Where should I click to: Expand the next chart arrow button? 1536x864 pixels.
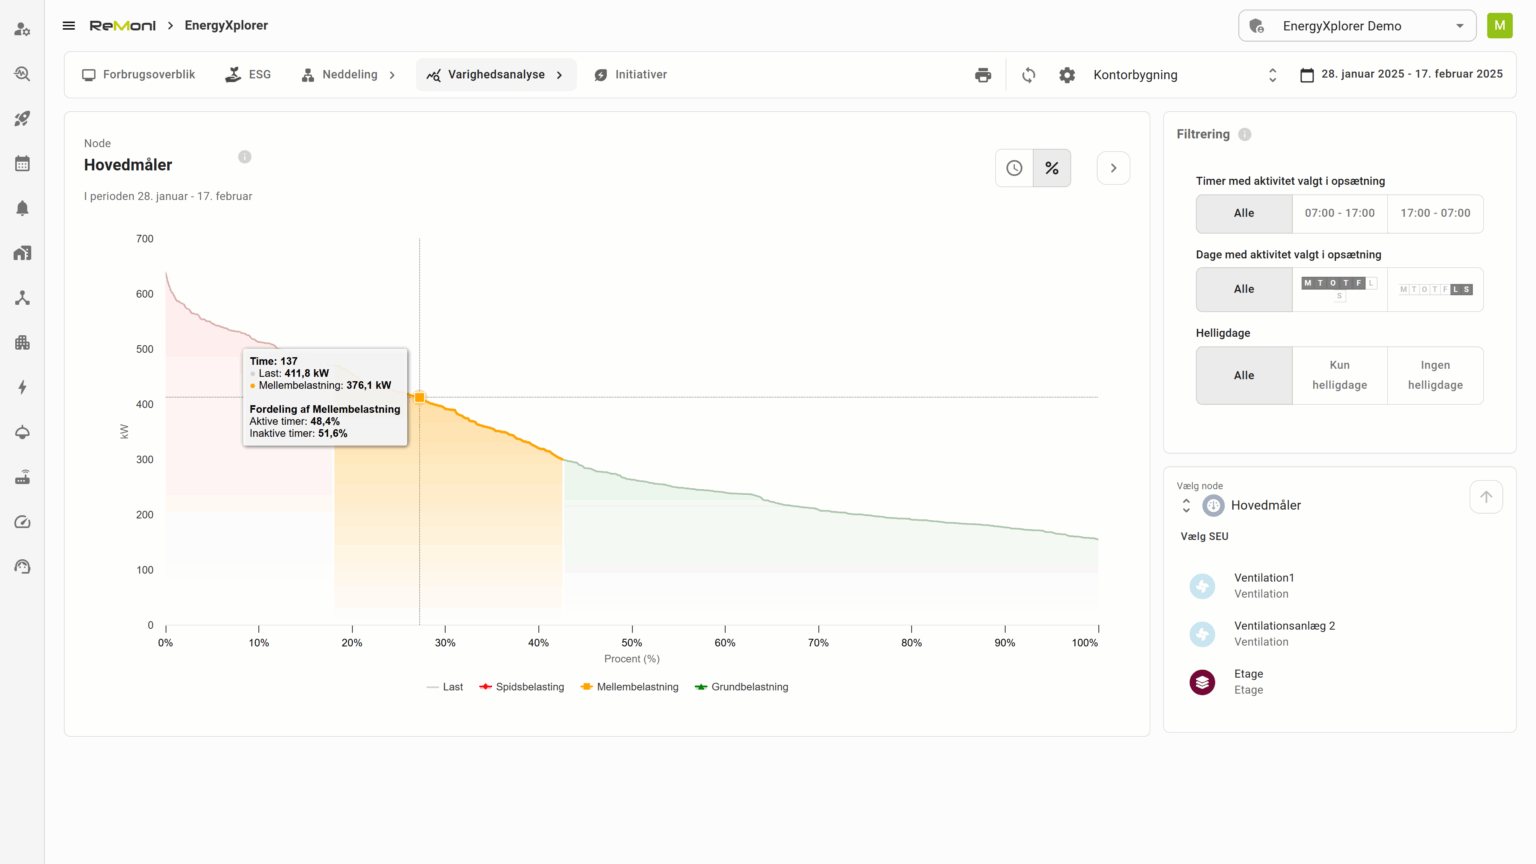[1113, 168]
